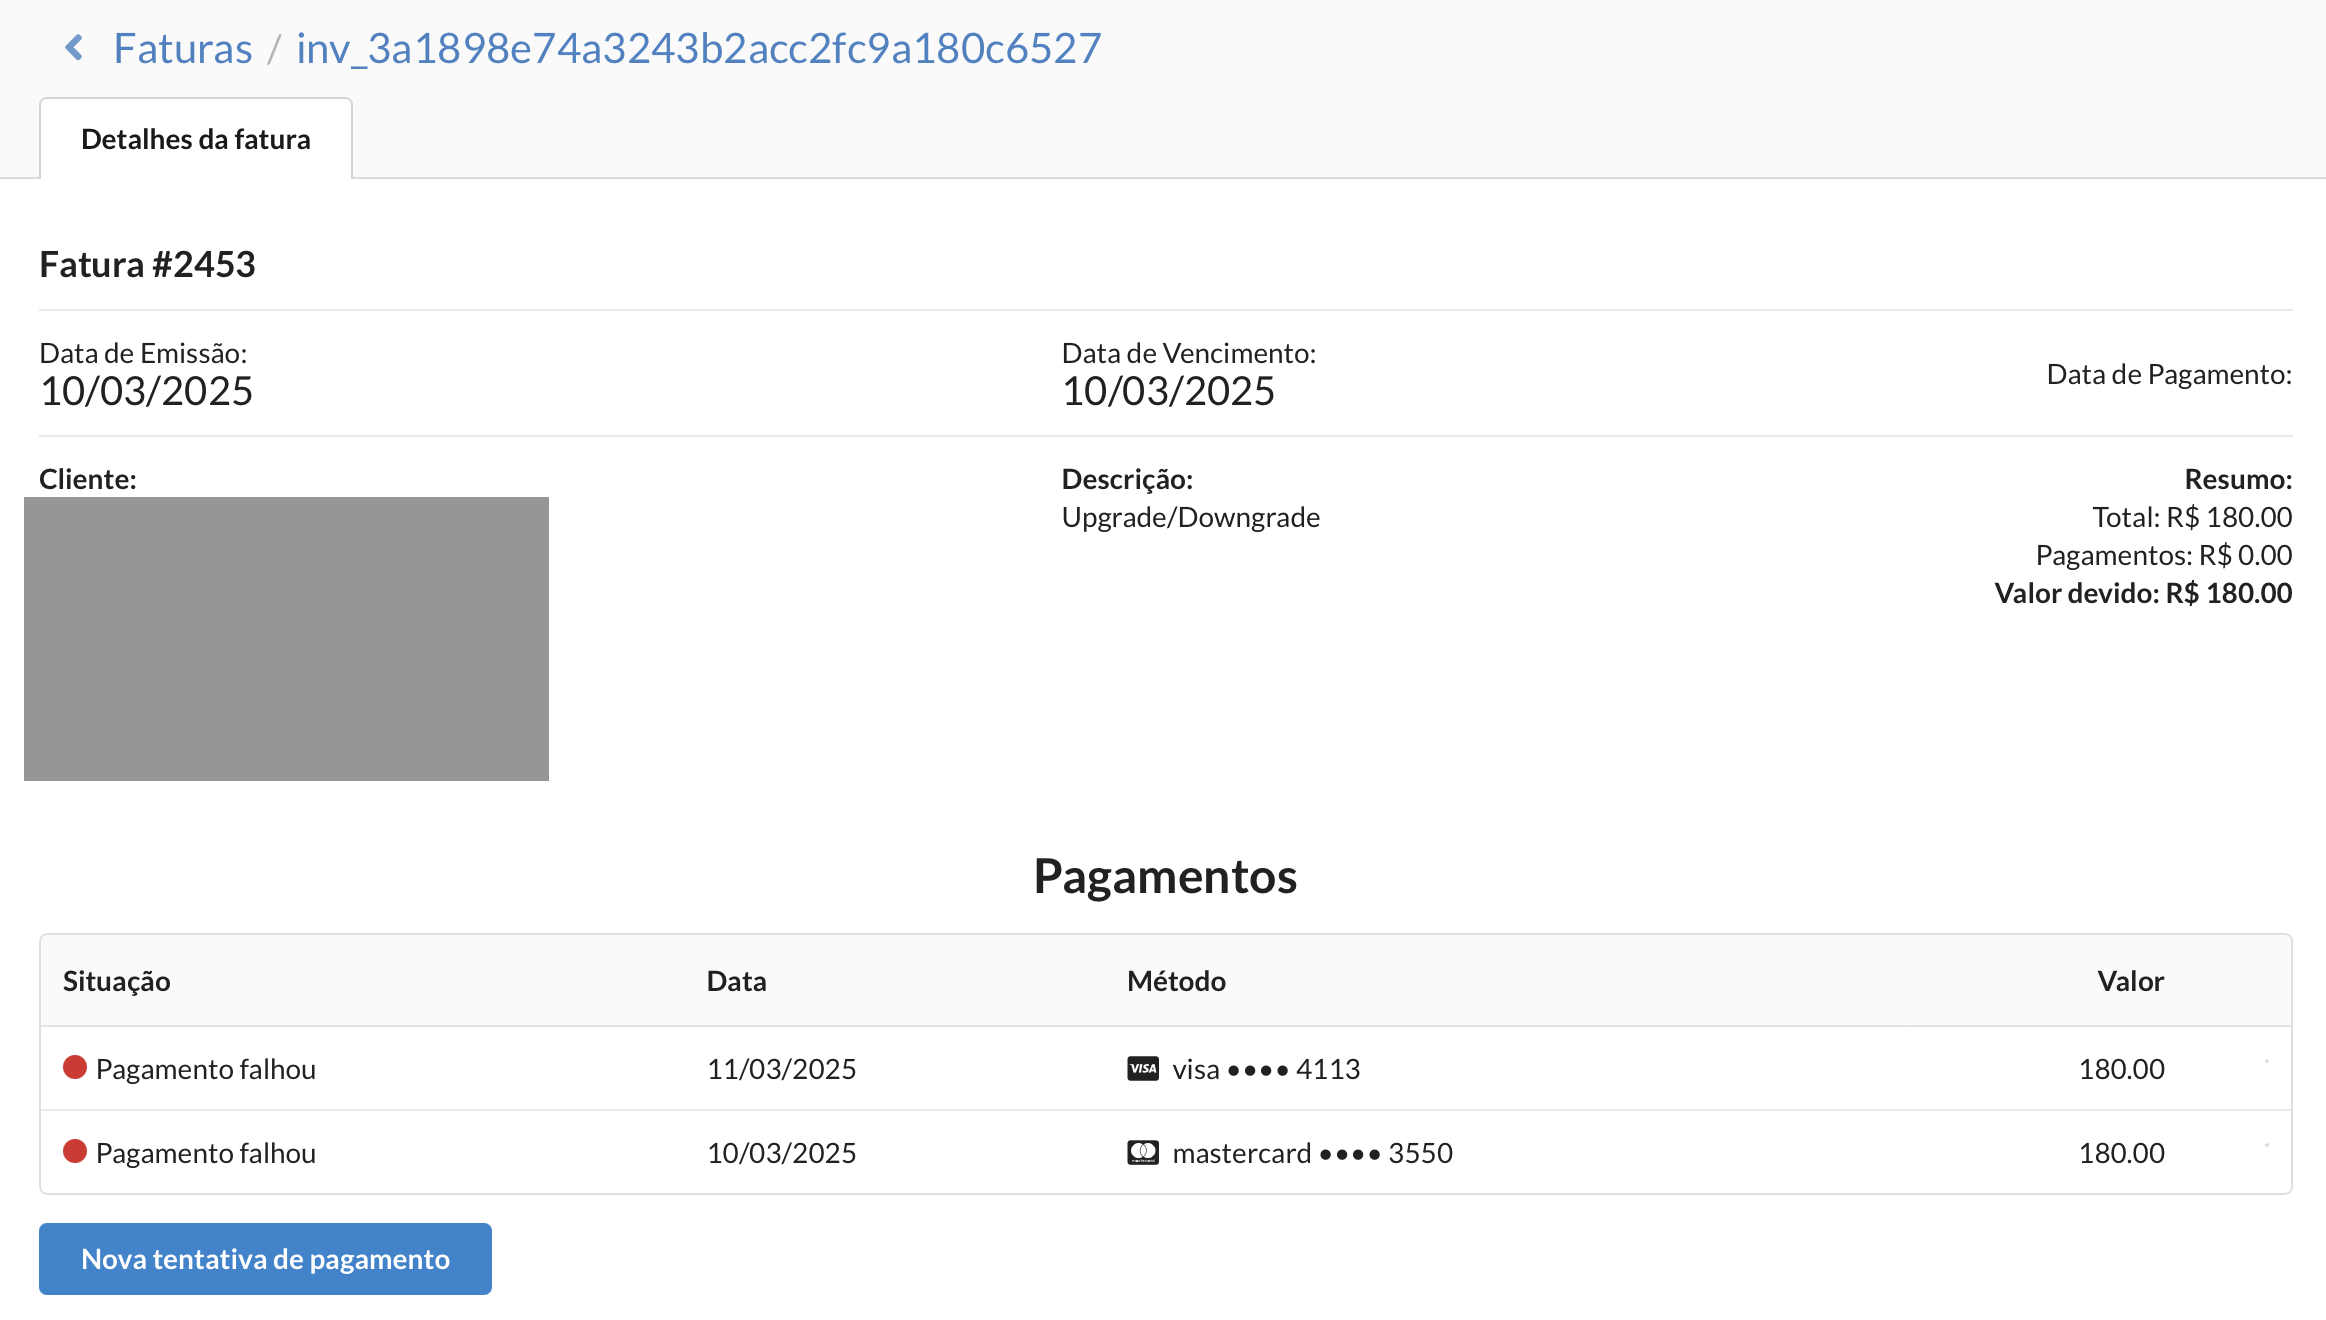Click red status dot of 11/03/2025 payment
This screenshot has height=1320, width=2326.
coord(75,1067)
